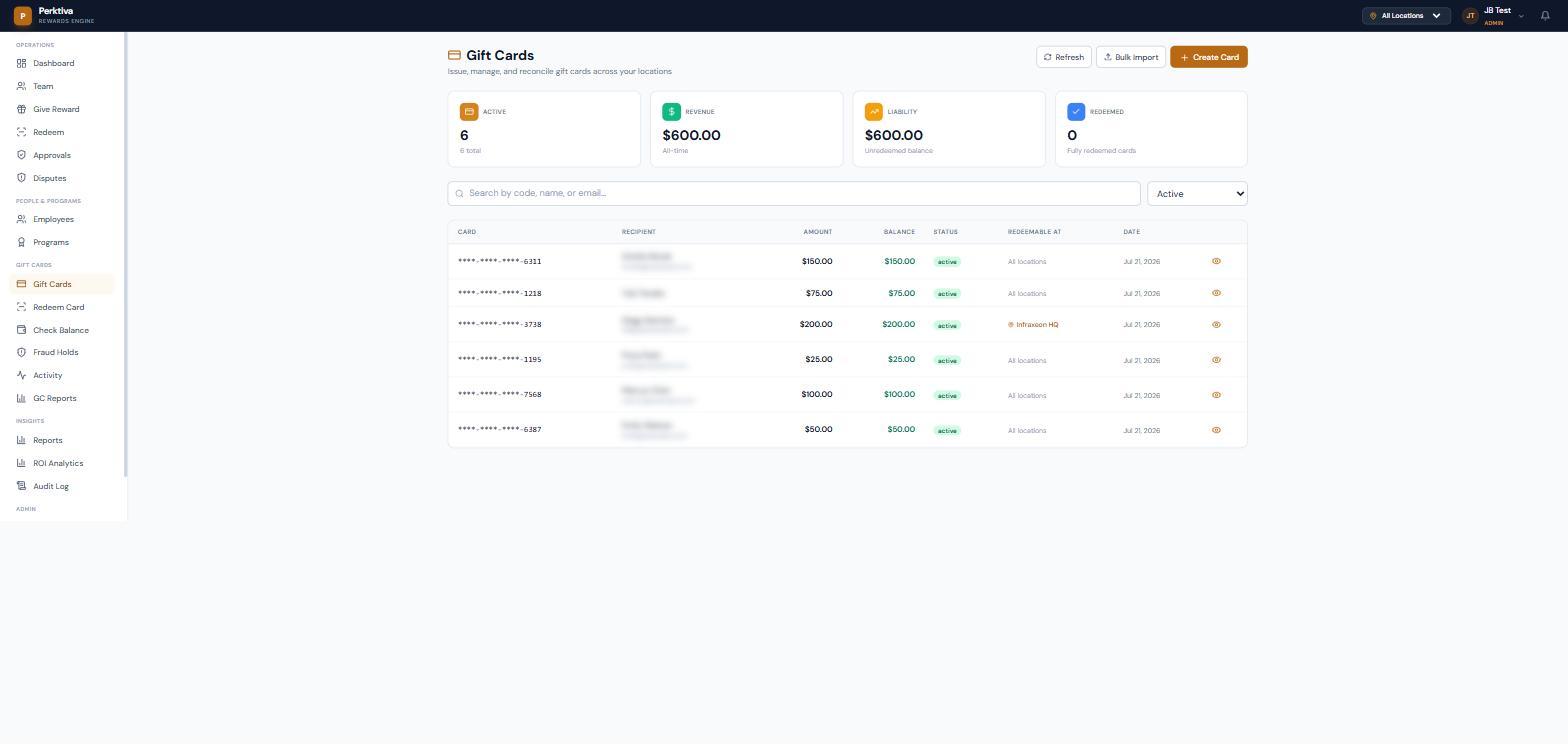Open the Disputes section
Viewport: 1568px width, 744px height.
click(x=62, y=179)
